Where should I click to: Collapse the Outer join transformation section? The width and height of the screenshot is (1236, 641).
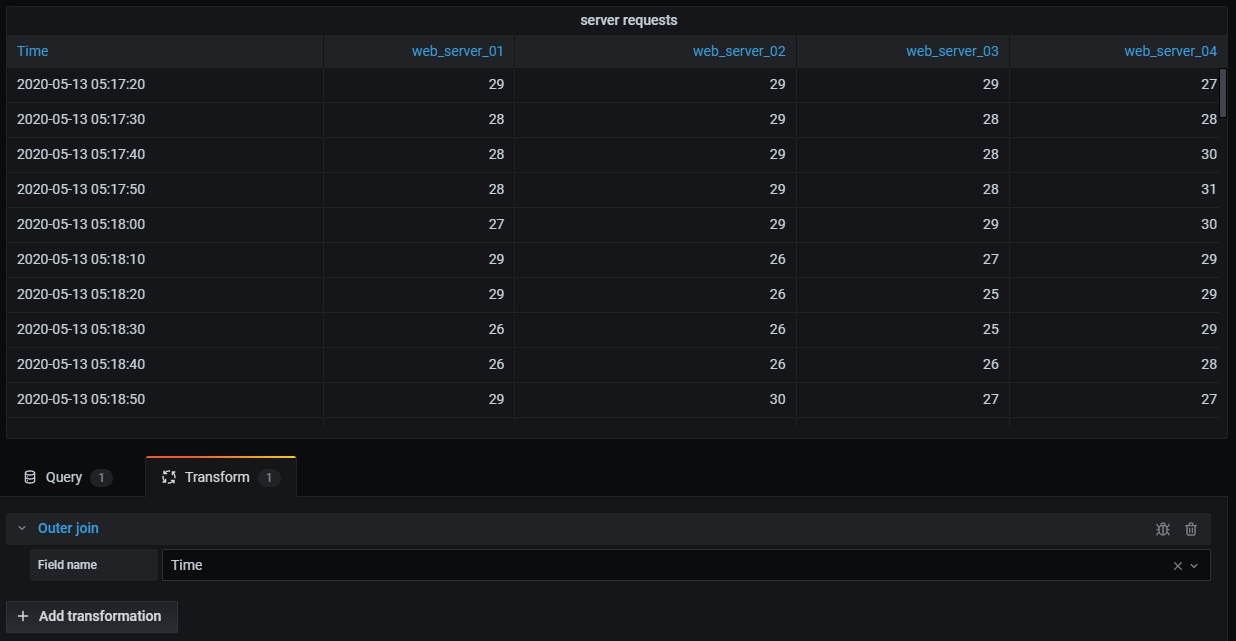[21, 528]
